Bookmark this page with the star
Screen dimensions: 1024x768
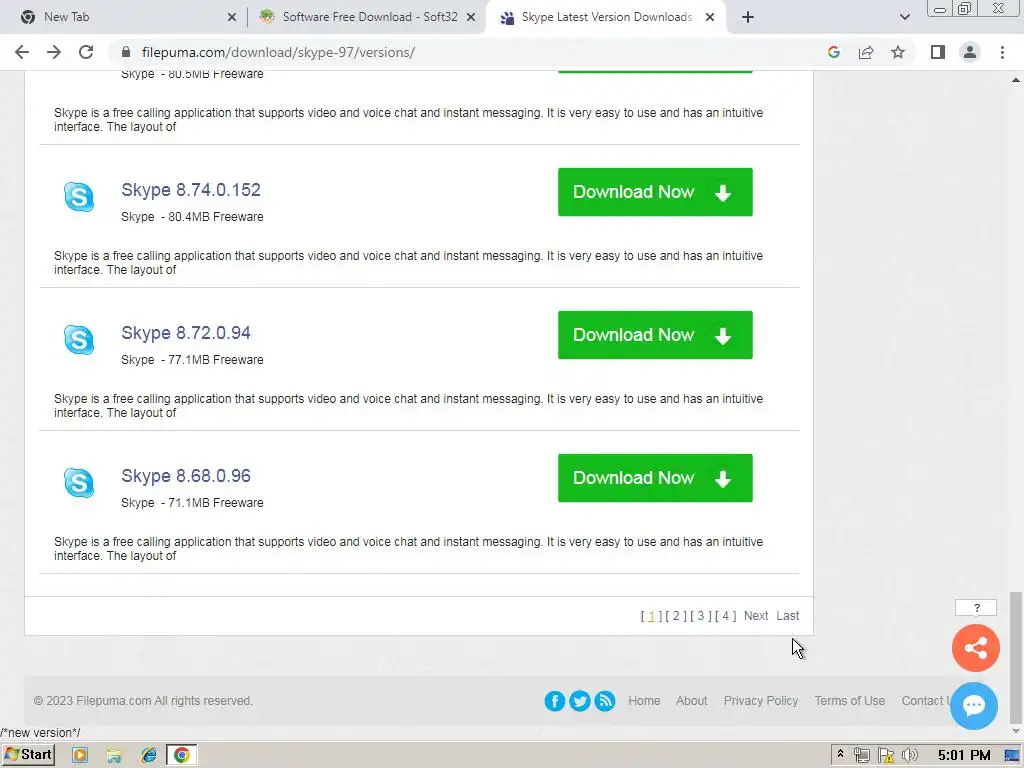(x=898, y=52)
